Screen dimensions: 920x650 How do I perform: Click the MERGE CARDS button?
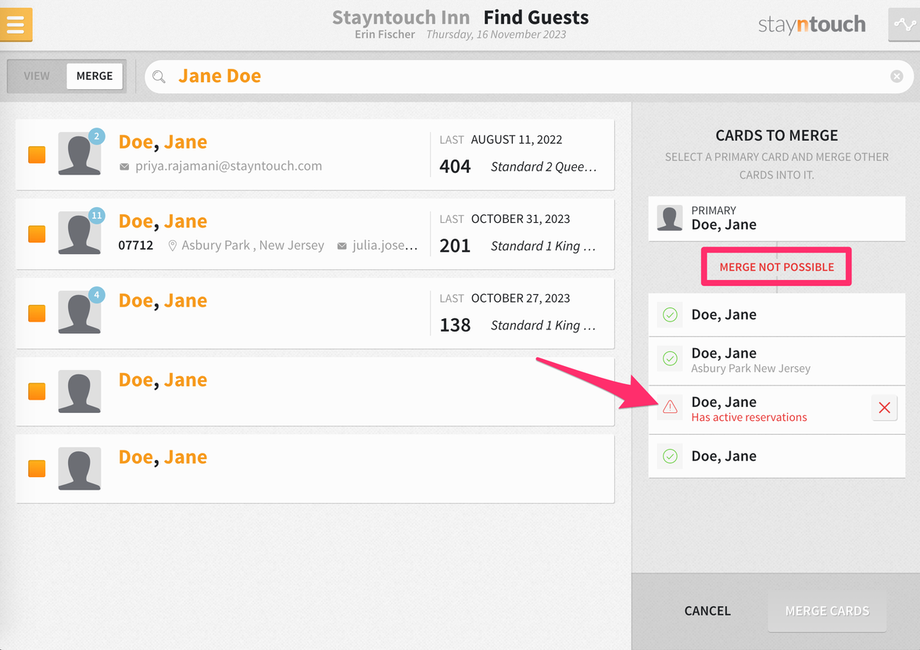[x=827, y=611]
